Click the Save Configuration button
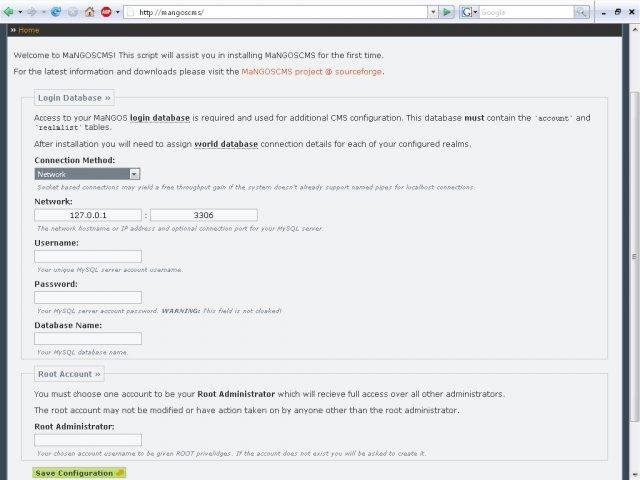The image size is (640, 480). click(79, 473)
